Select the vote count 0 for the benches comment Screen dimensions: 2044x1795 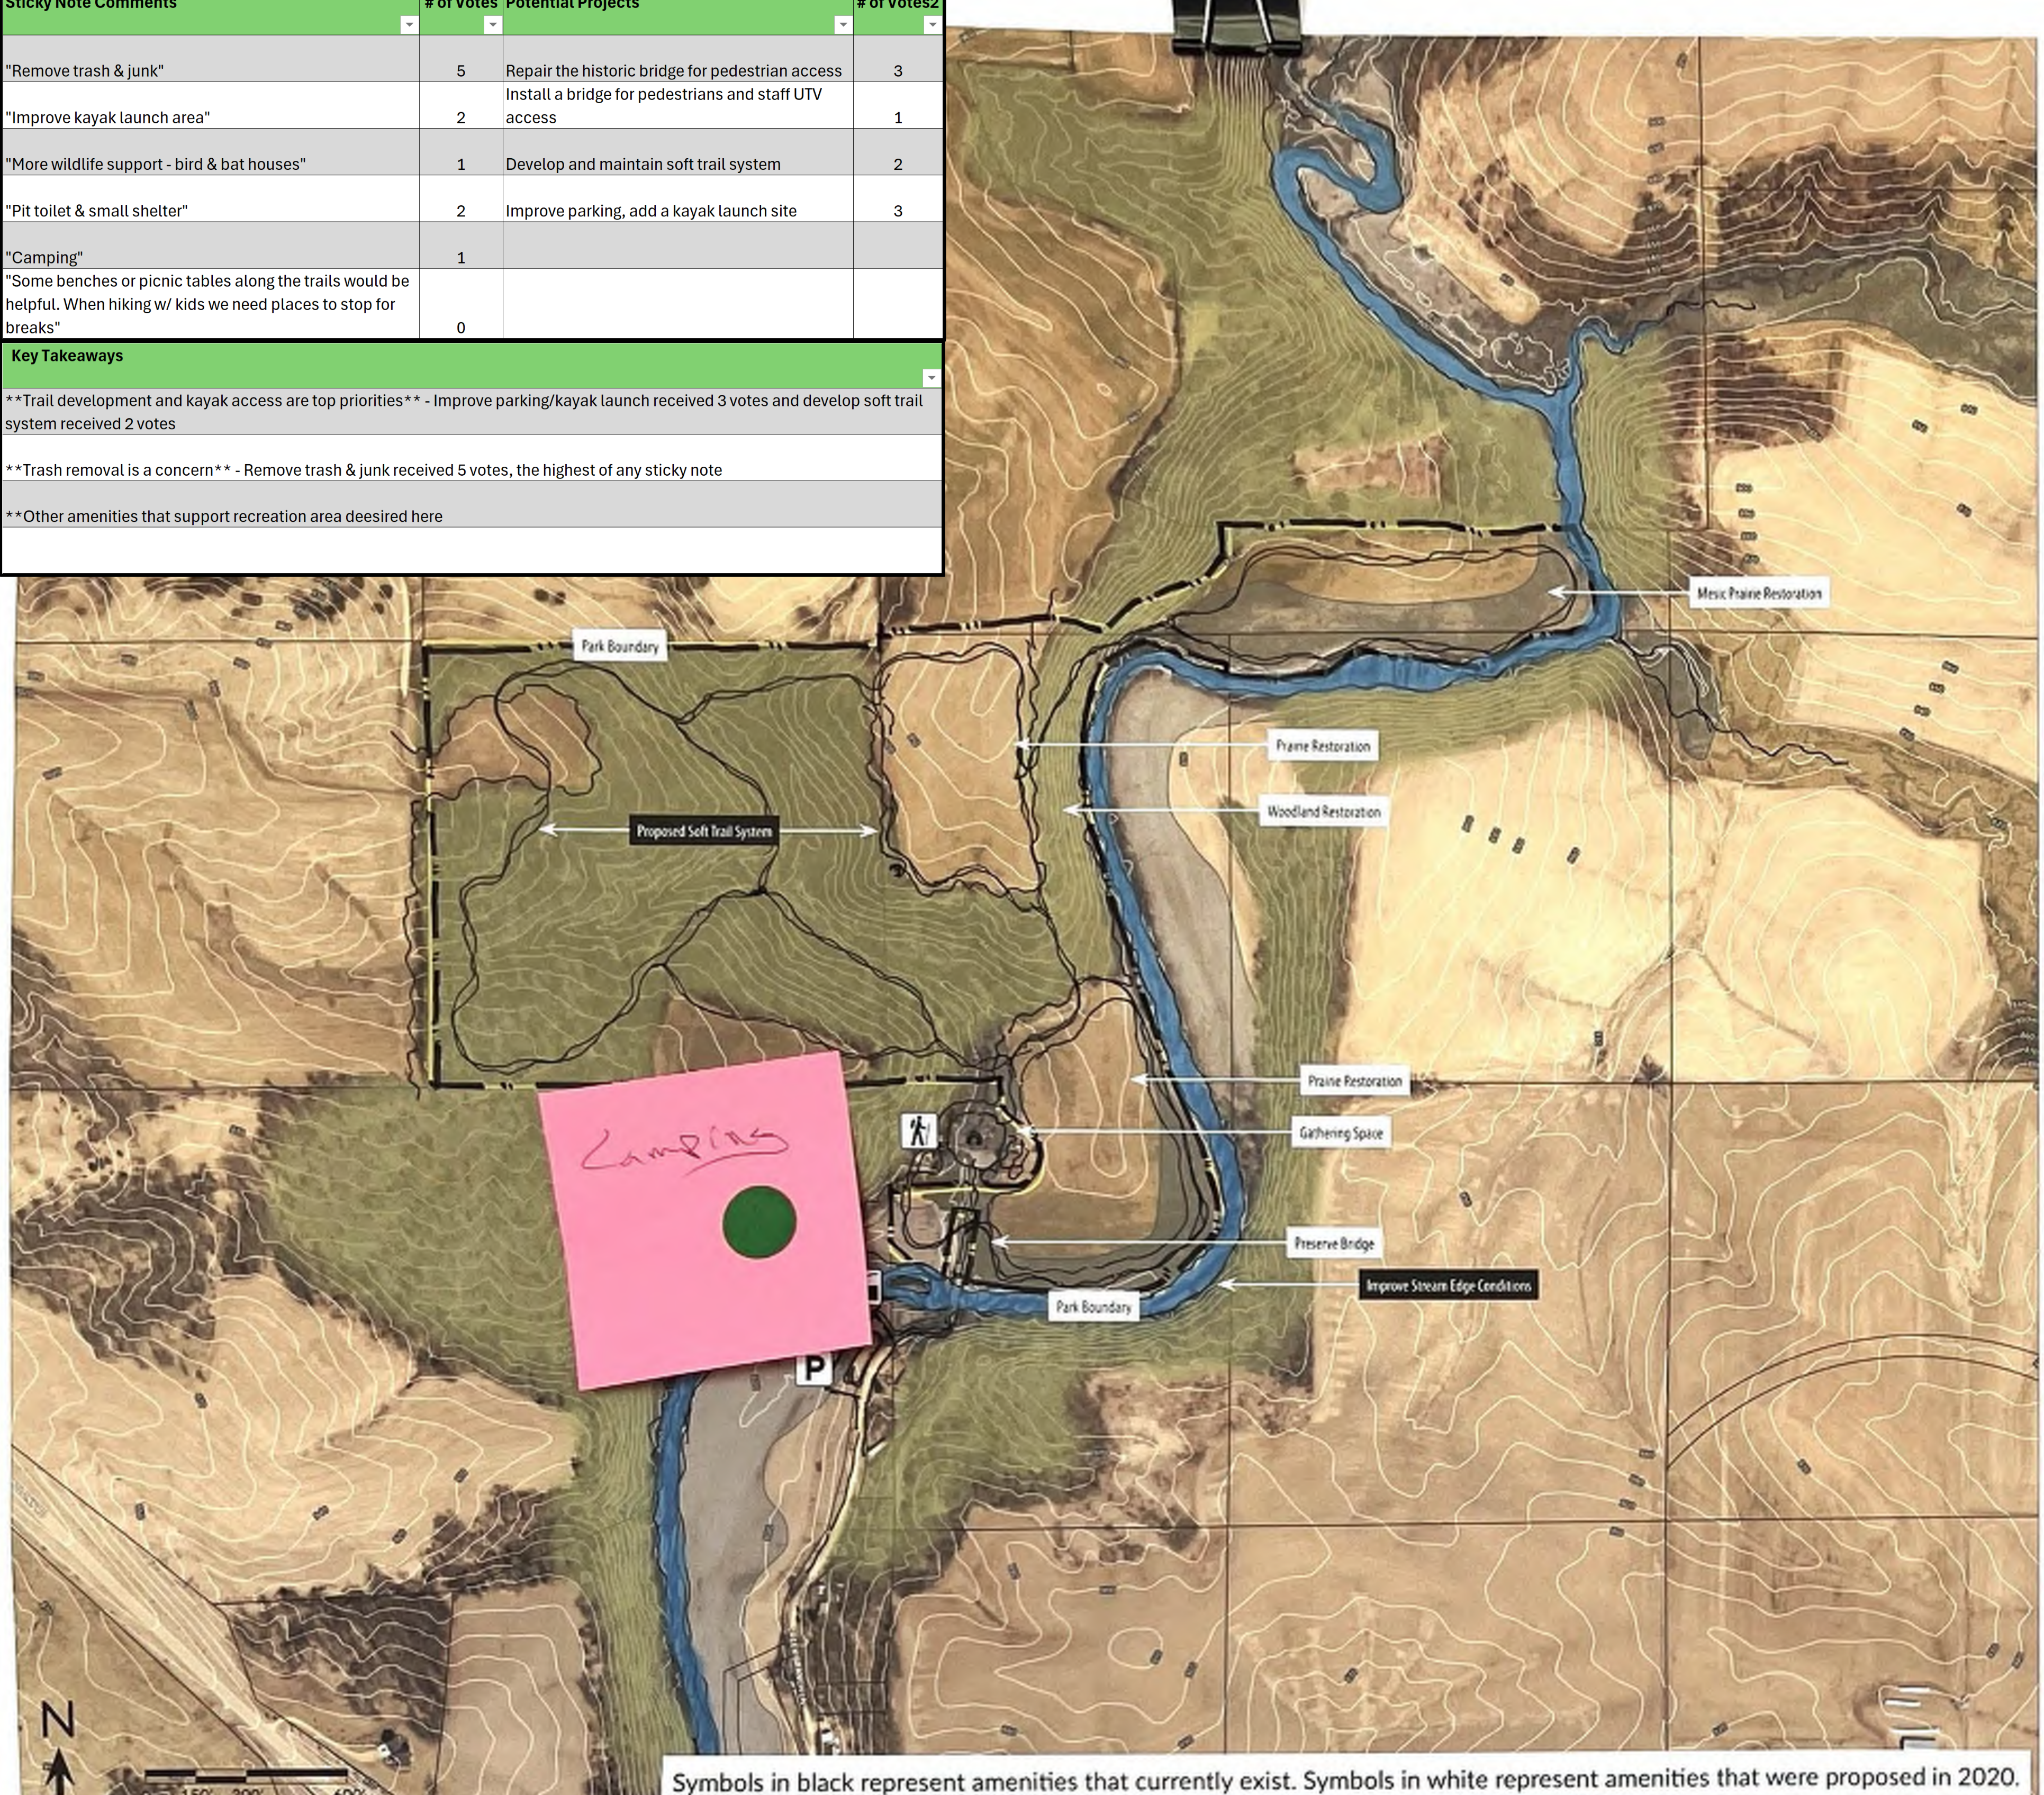pos(461,304)
